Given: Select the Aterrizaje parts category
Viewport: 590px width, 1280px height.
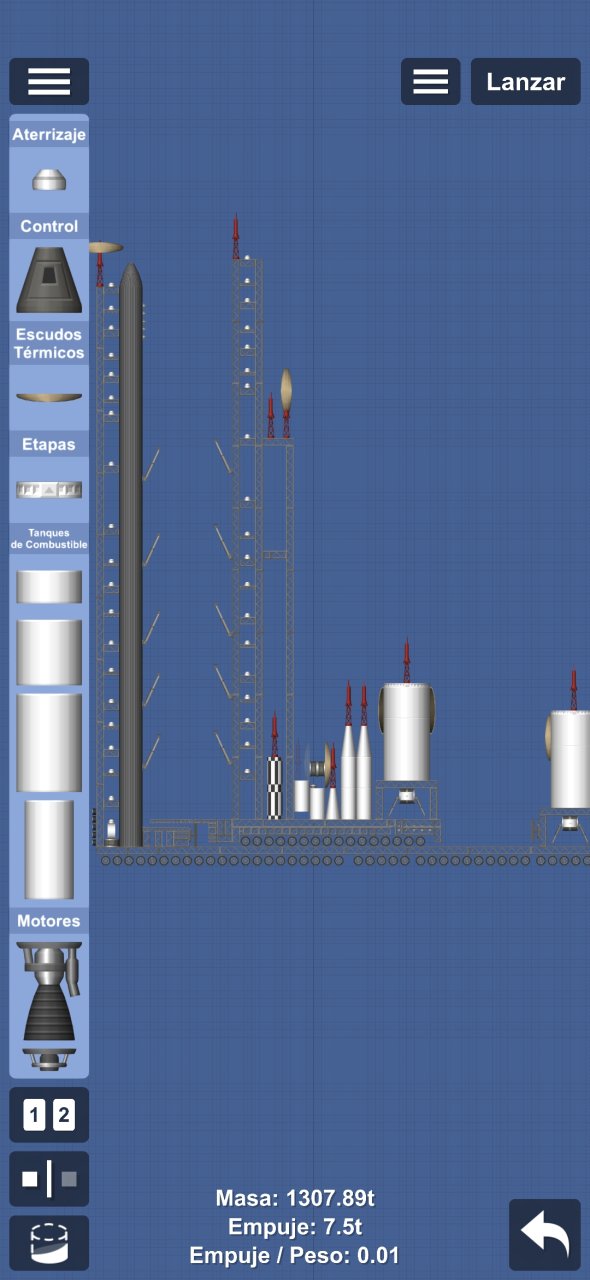Looking at the screenshot, I should [x=49, y=134].
